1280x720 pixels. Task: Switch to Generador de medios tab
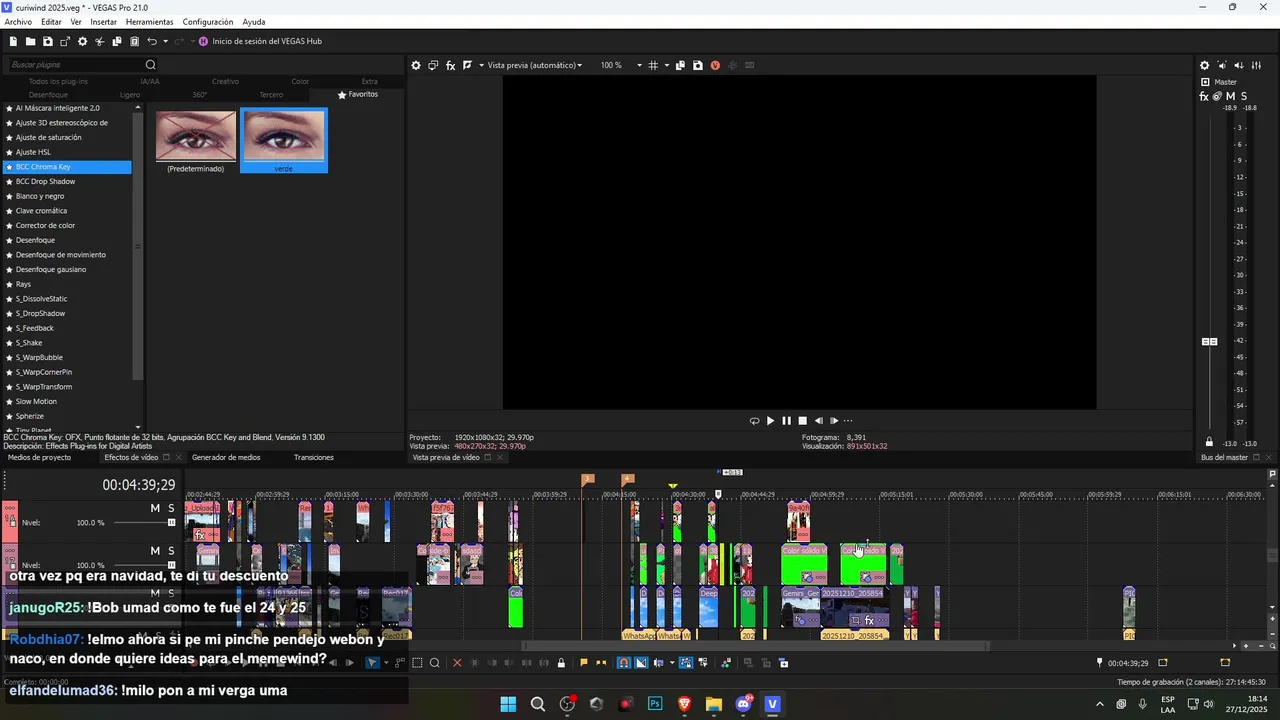pyautogui.click(x=226, y=457)
